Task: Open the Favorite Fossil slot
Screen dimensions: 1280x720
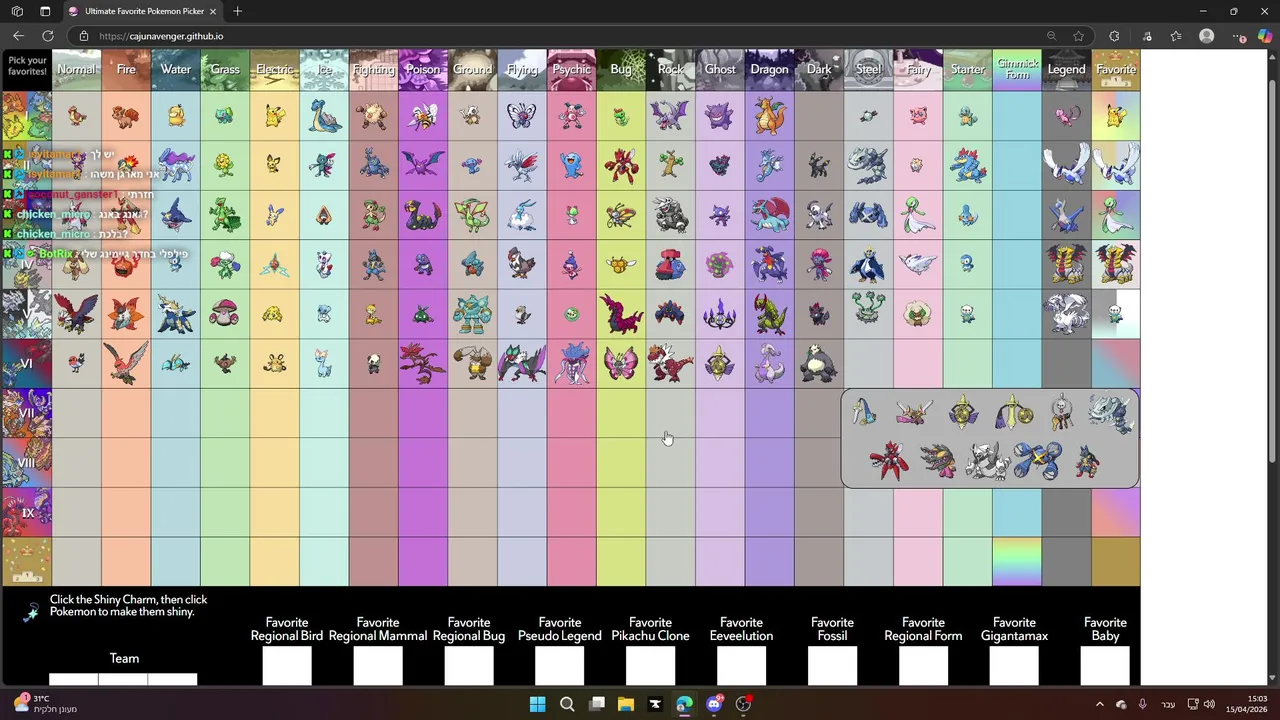Action: coord(832,666)
